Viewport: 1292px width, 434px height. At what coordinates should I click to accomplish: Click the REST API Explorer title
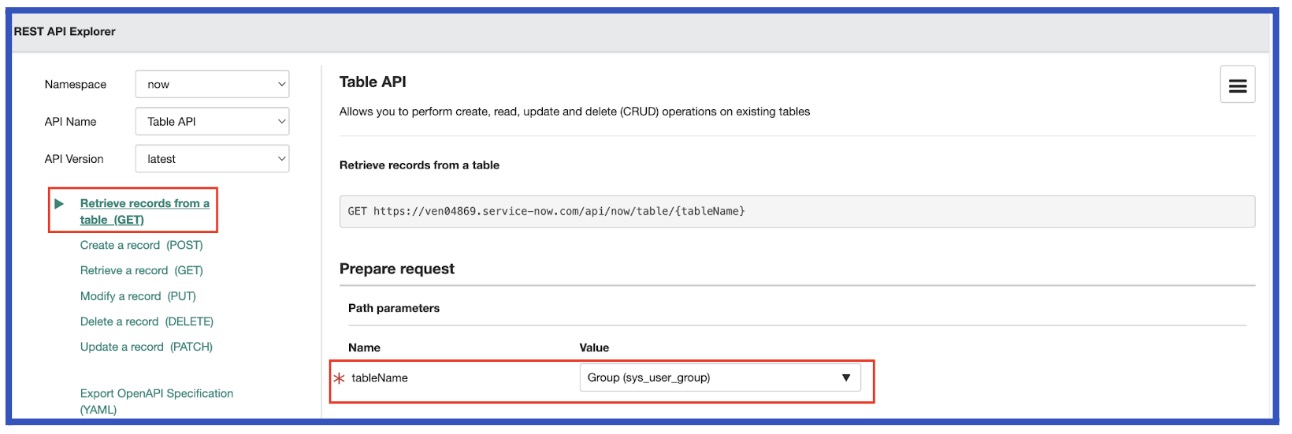click(x=65, y=31)
